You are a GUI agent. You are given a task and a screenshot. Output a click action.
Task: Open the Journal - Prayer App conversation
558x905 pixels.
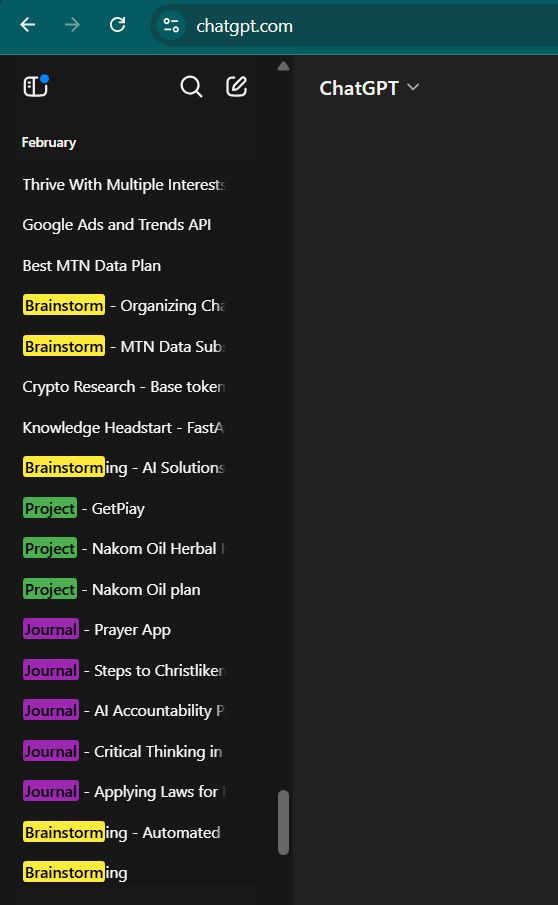pos(123,630)
